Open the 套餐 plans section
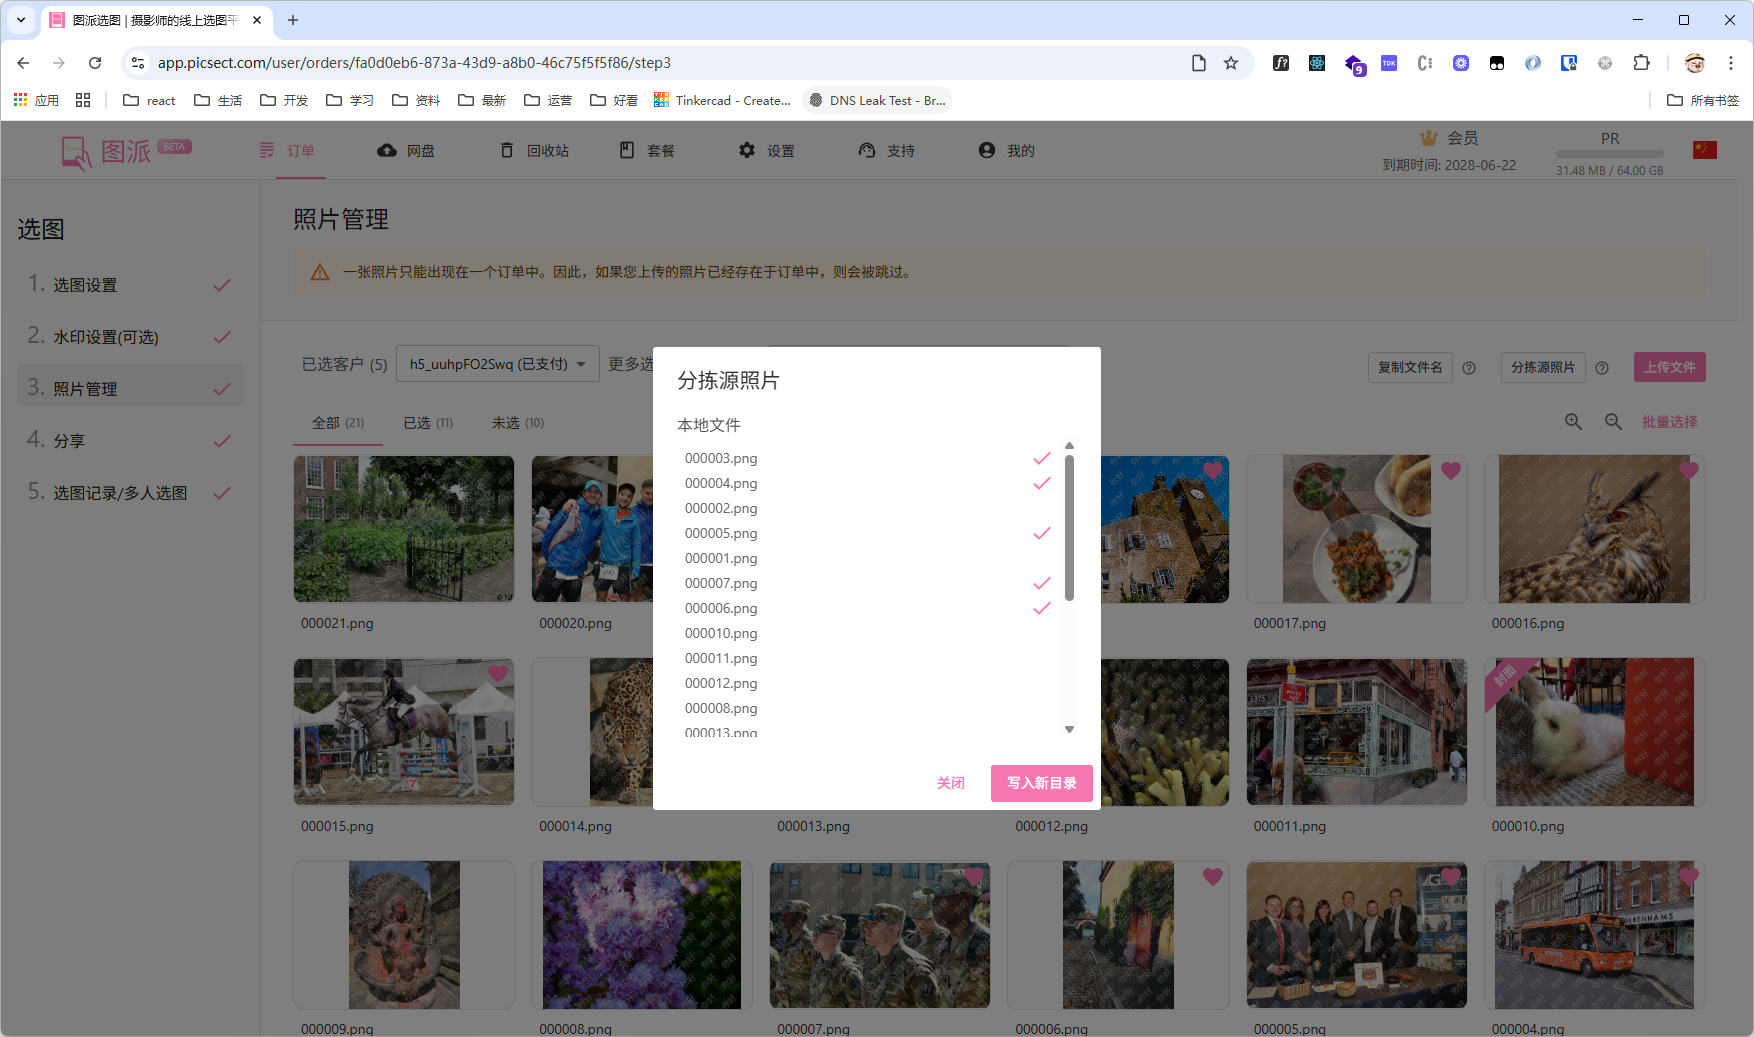This screenshot has height=1037, width=1754. (647, 150)
